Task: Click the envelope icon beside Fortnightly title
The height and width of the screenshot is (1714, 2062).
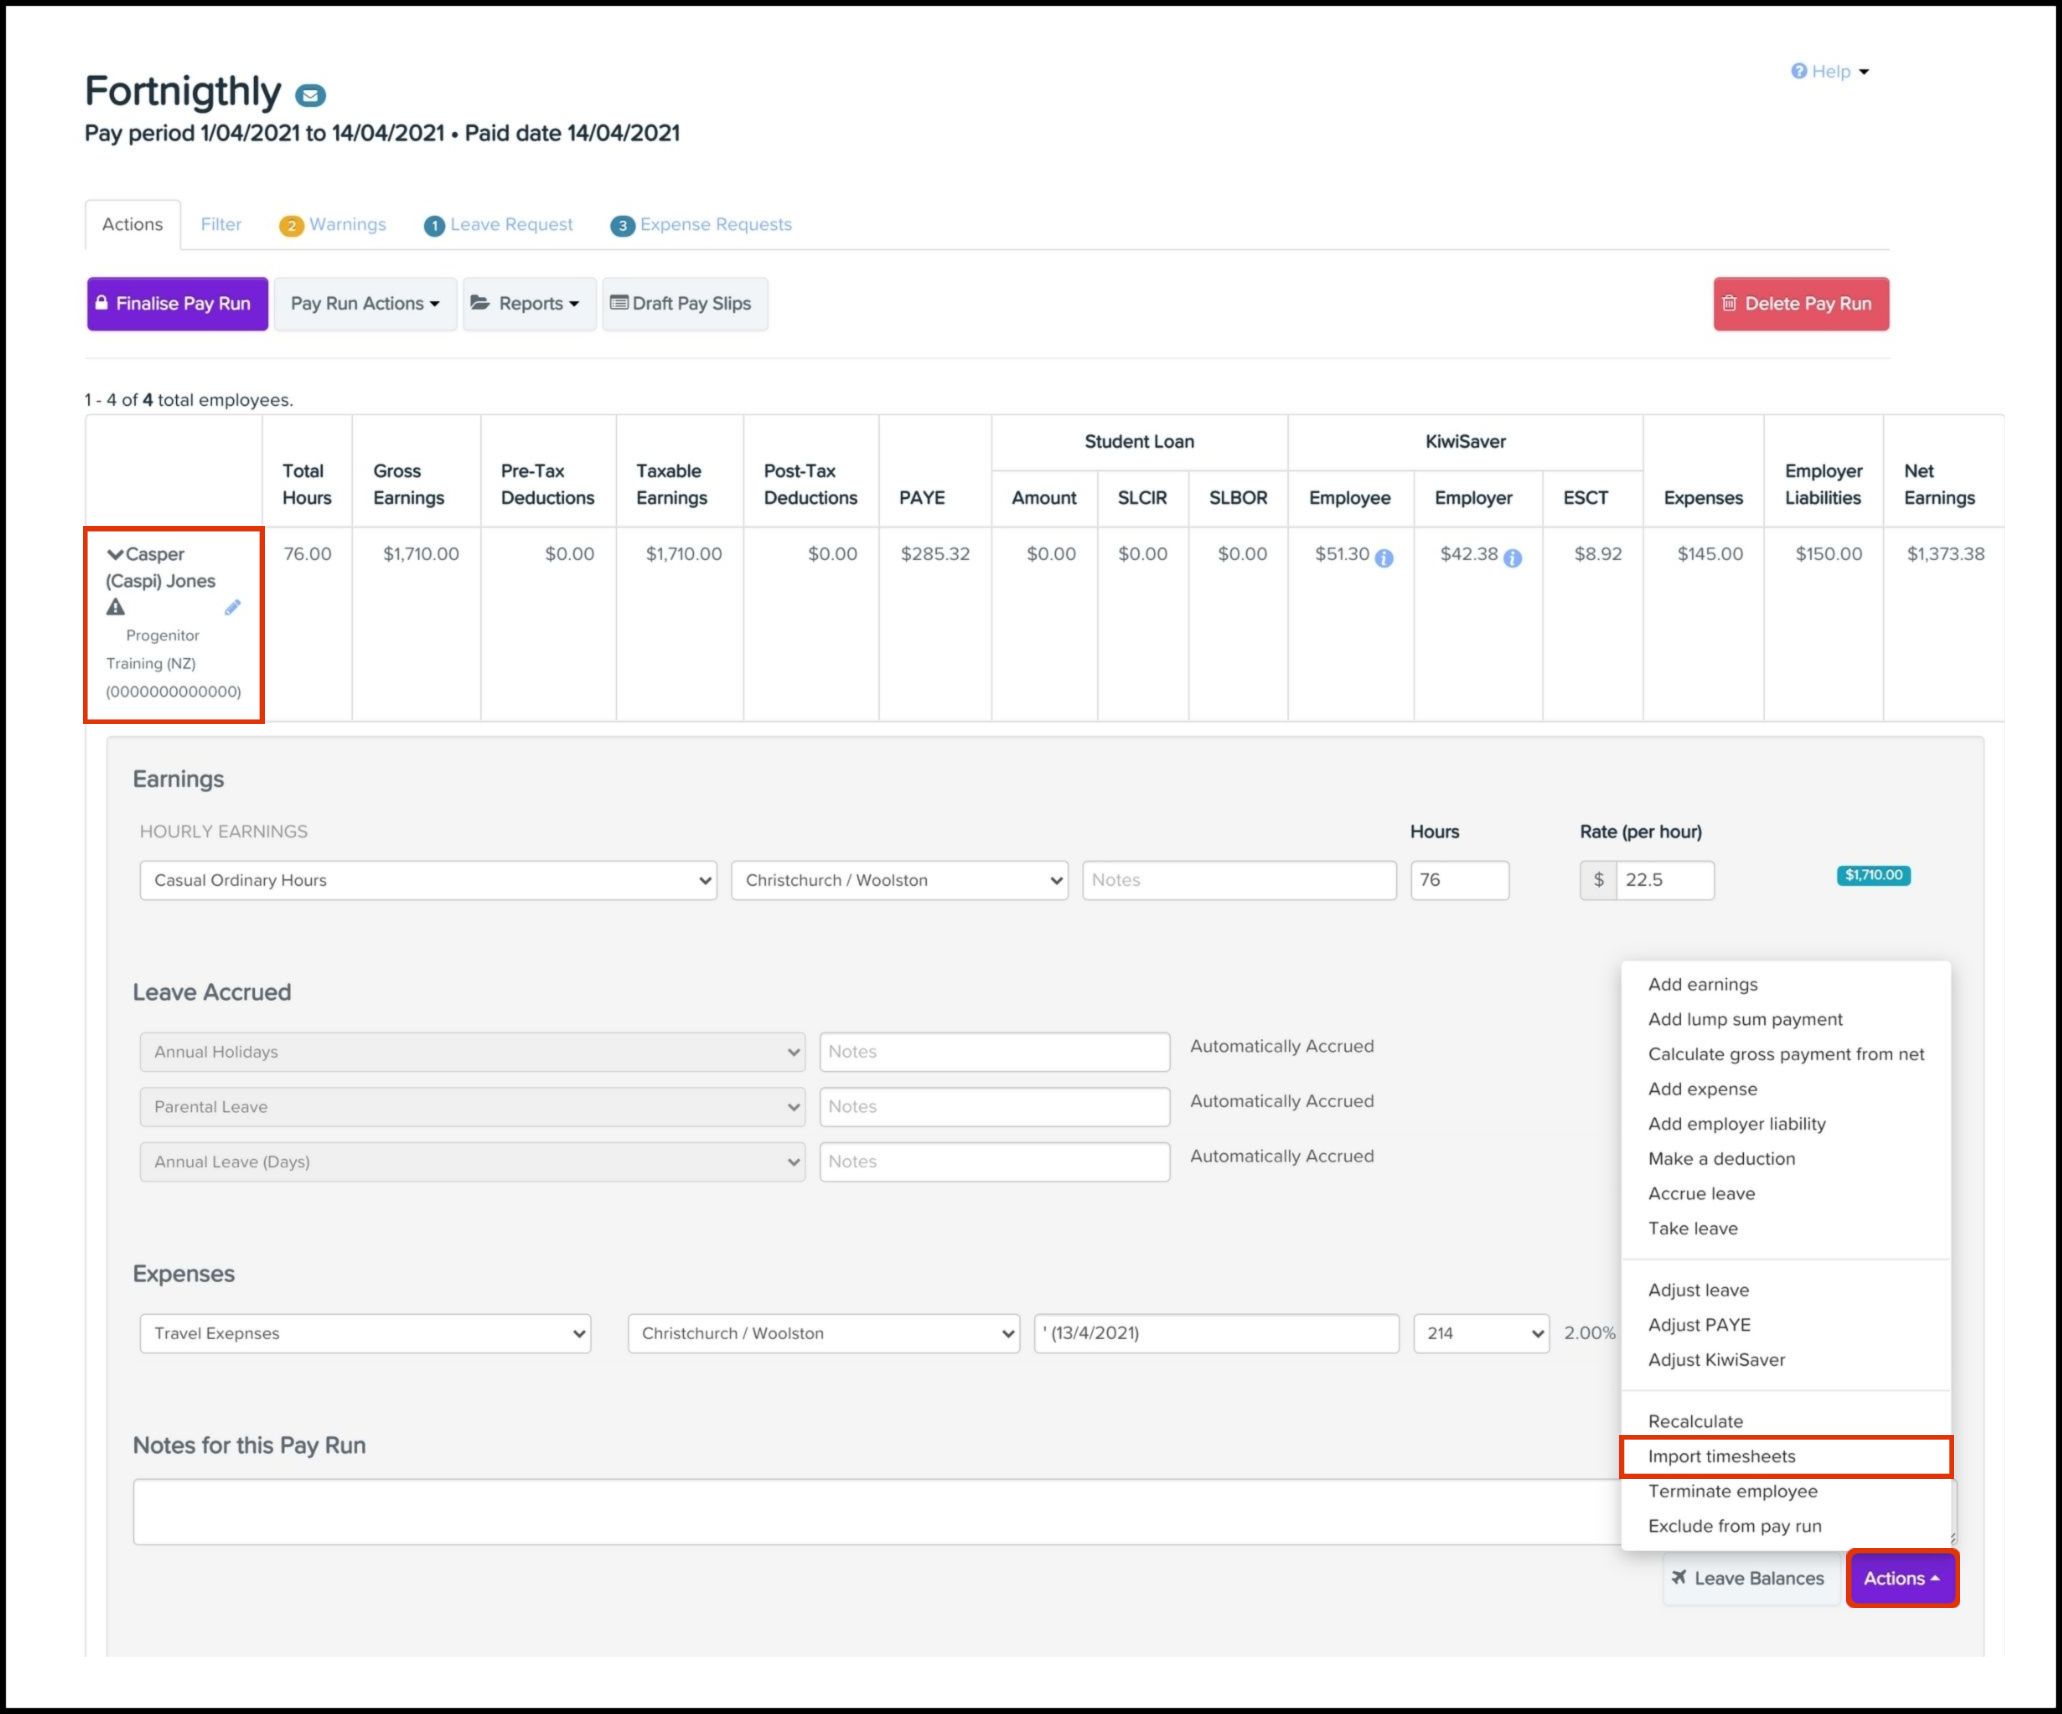Action: [x=310, y=96]
